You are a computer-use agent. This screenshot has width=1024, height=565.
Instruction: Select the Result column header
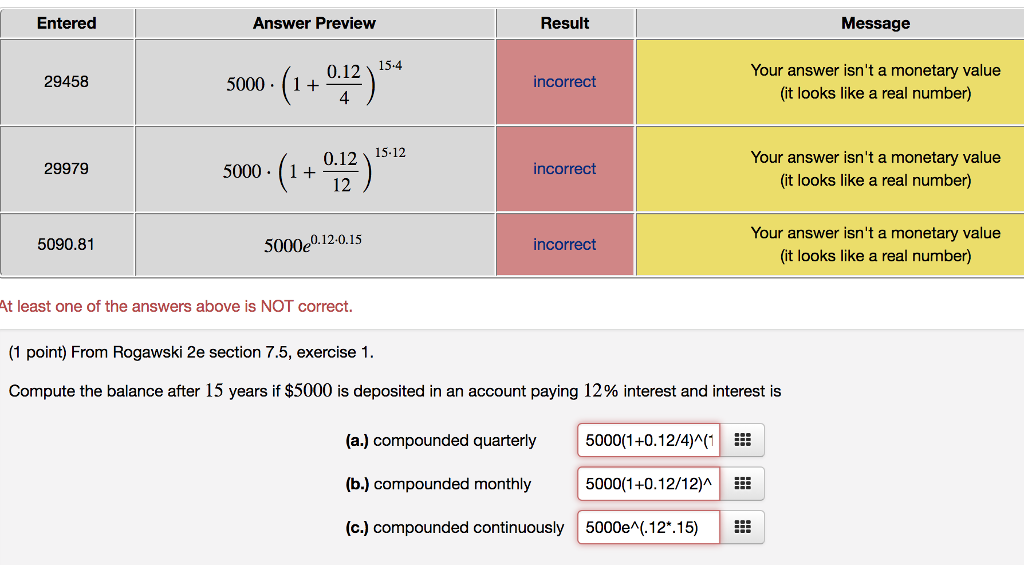pos(565,24)
